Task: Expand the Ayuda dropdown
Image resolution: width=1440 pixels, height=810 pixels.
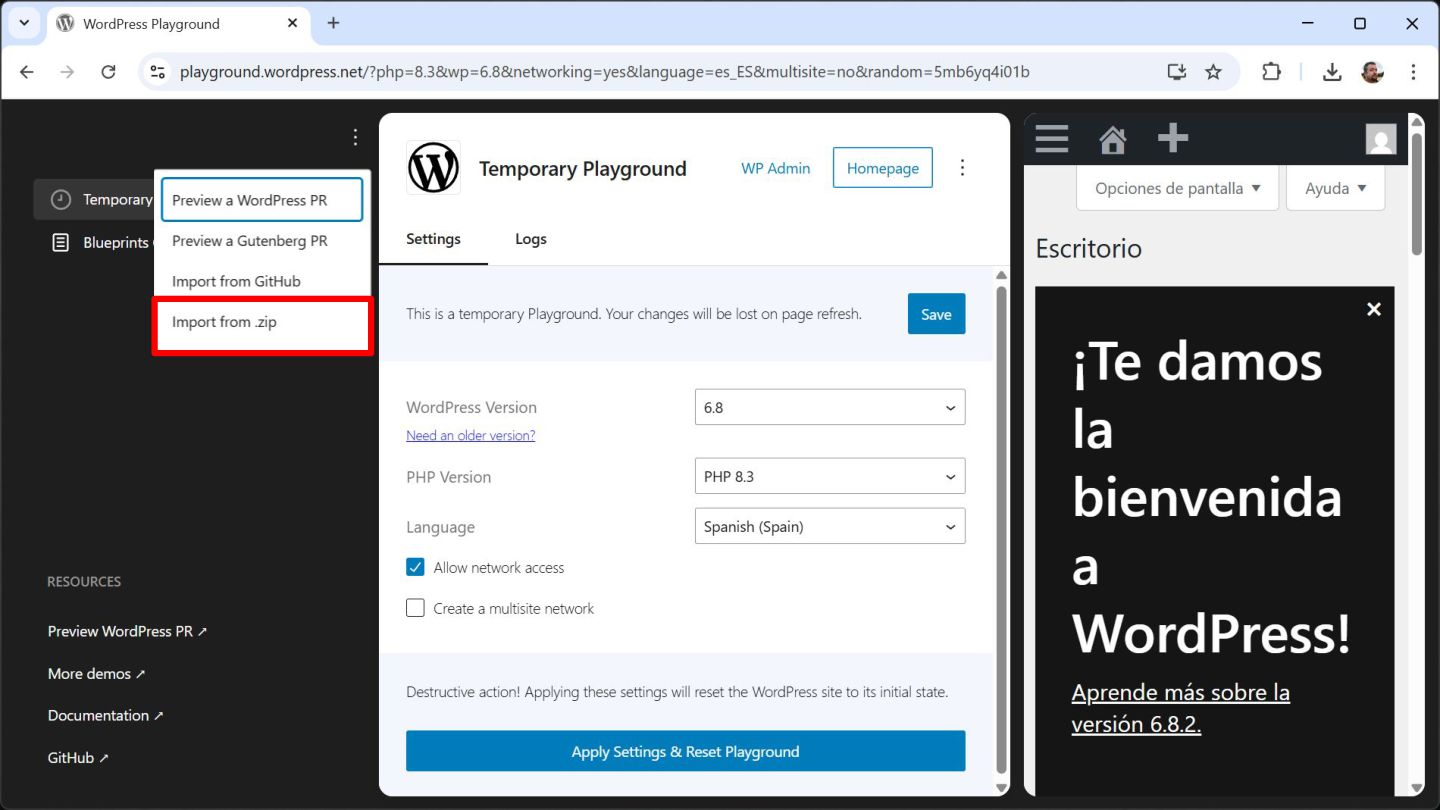Action: coord(1335,188)
